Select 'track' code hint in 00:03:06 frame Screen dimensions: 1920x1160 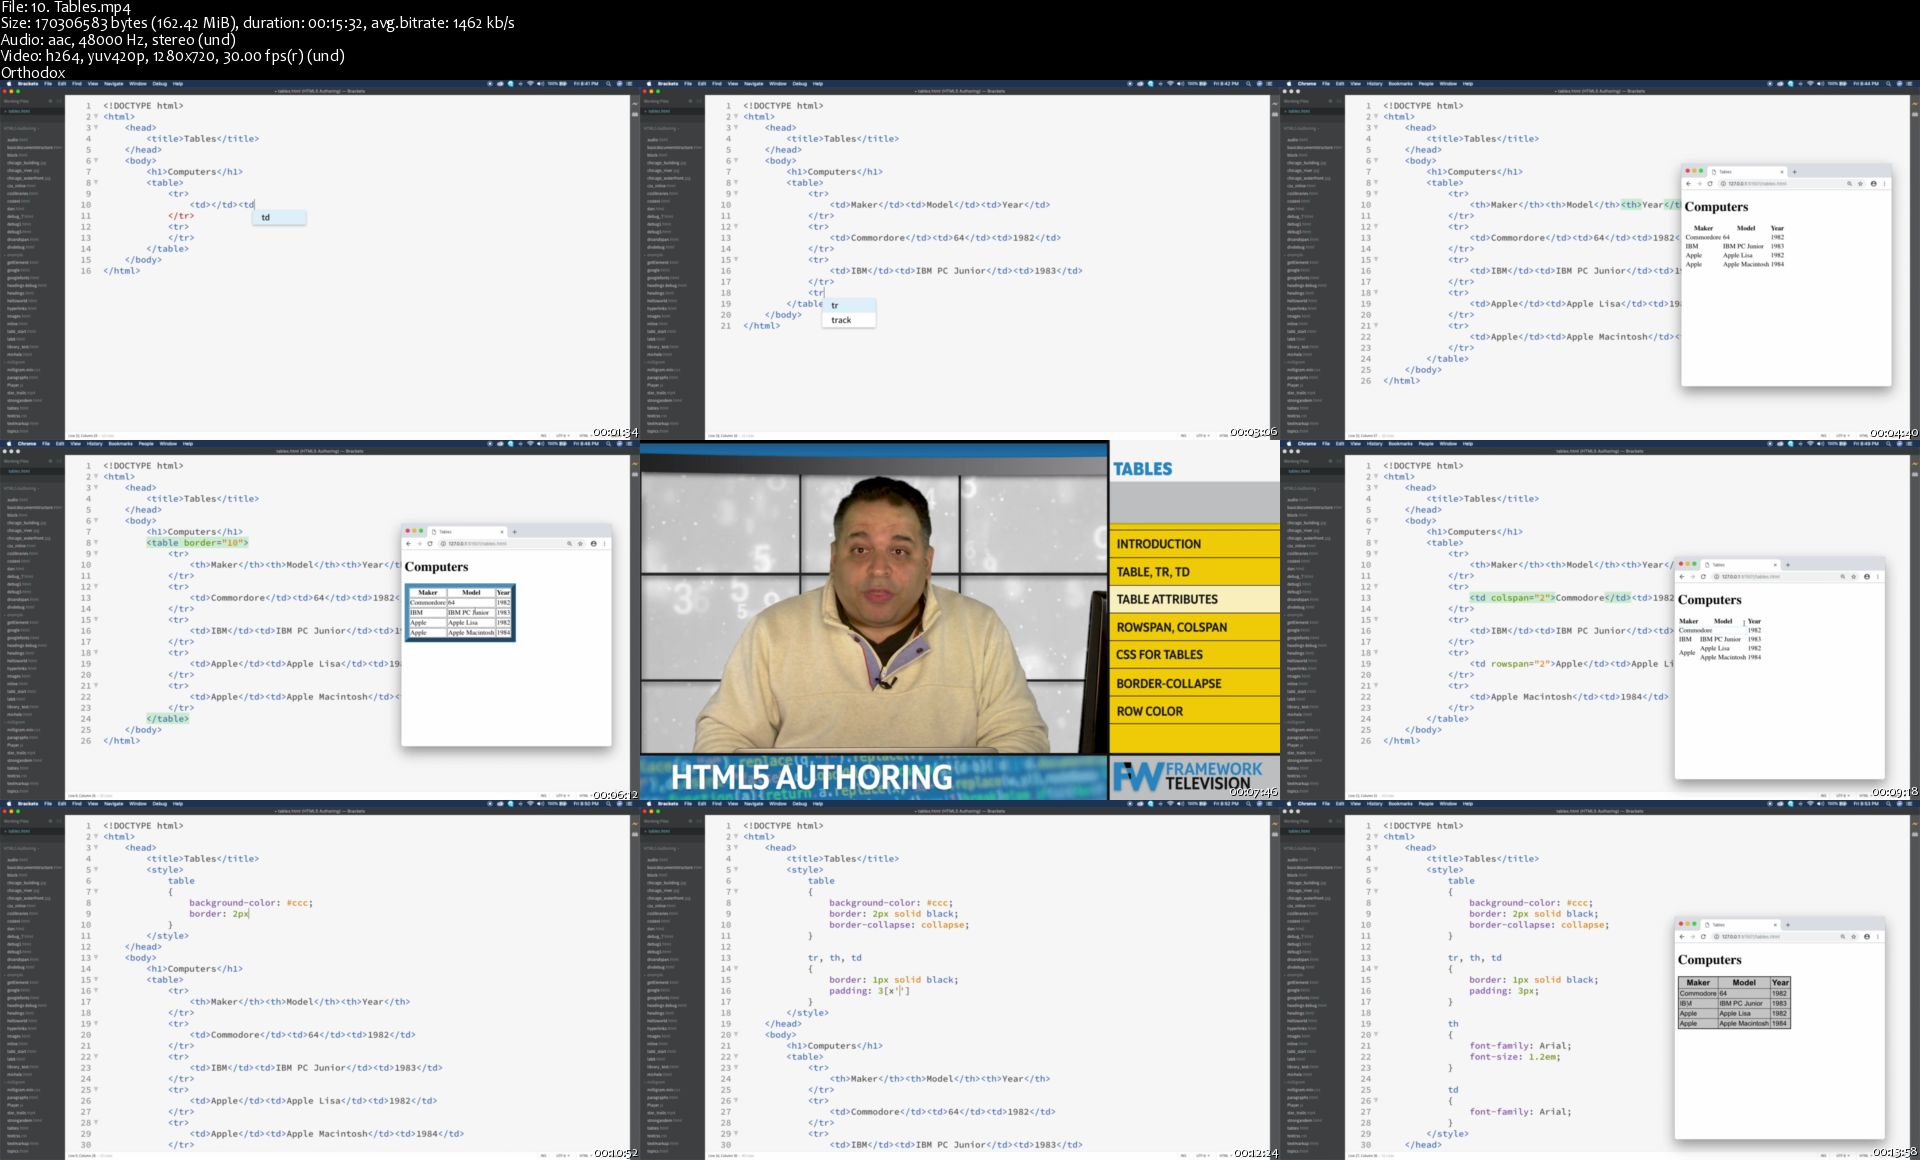[x=841, y=320]
